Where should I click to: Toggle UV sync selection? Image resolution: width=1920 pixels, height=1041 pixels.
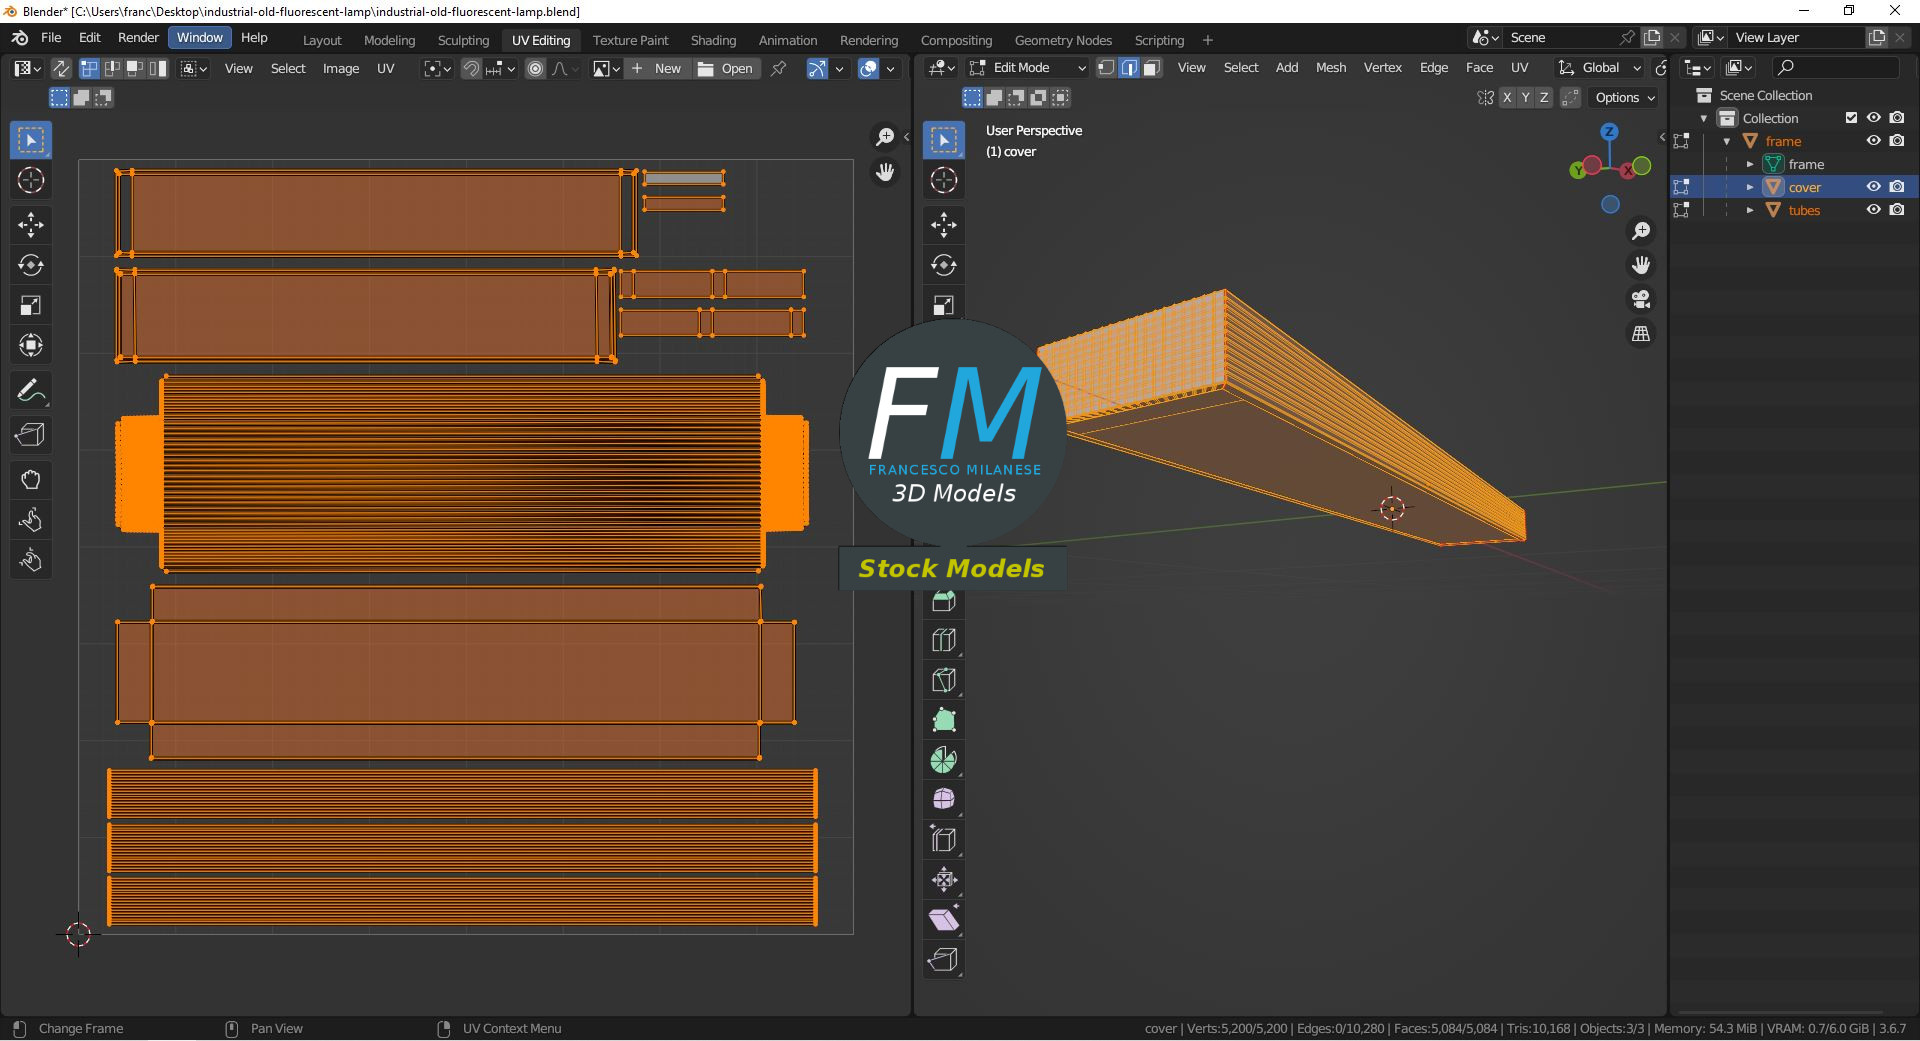click(x=61, y=68)
